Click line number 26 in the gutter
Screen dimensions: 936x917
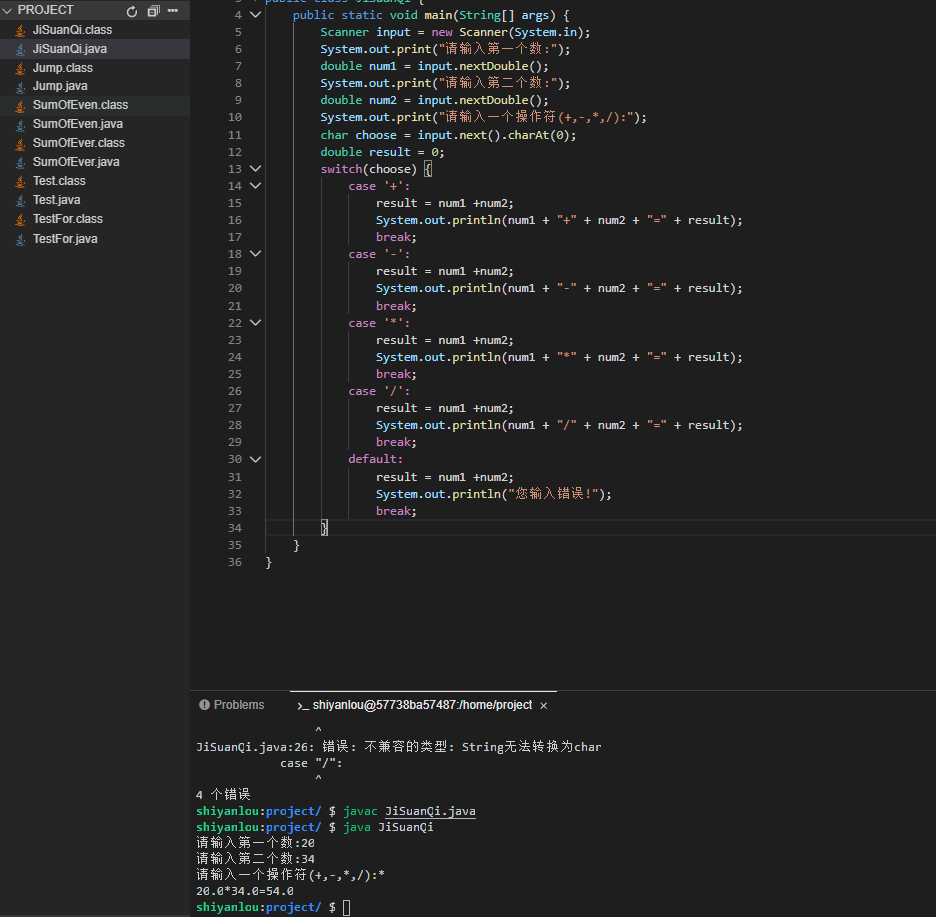click(x=235, y=391)
